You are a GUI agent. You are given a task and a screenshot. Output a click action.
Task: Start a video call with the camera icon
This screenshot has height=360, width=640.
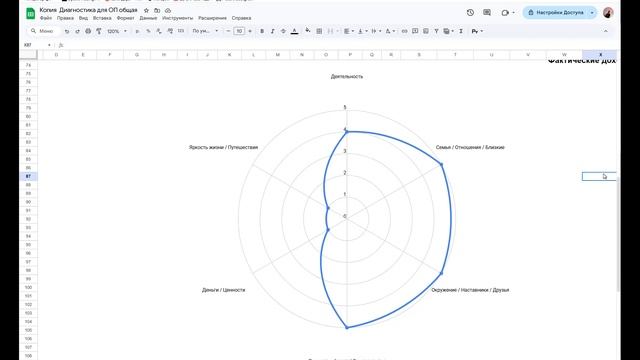tap(505, 13)
